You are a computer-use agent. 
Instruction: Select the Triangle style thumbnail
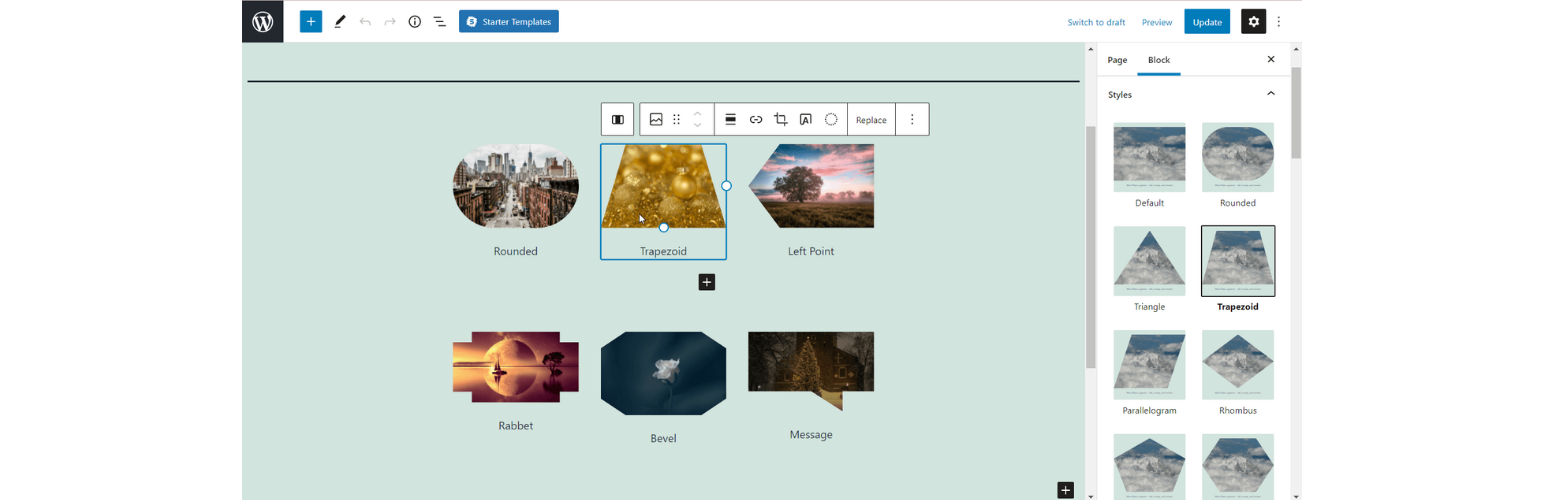(1149, 261)
